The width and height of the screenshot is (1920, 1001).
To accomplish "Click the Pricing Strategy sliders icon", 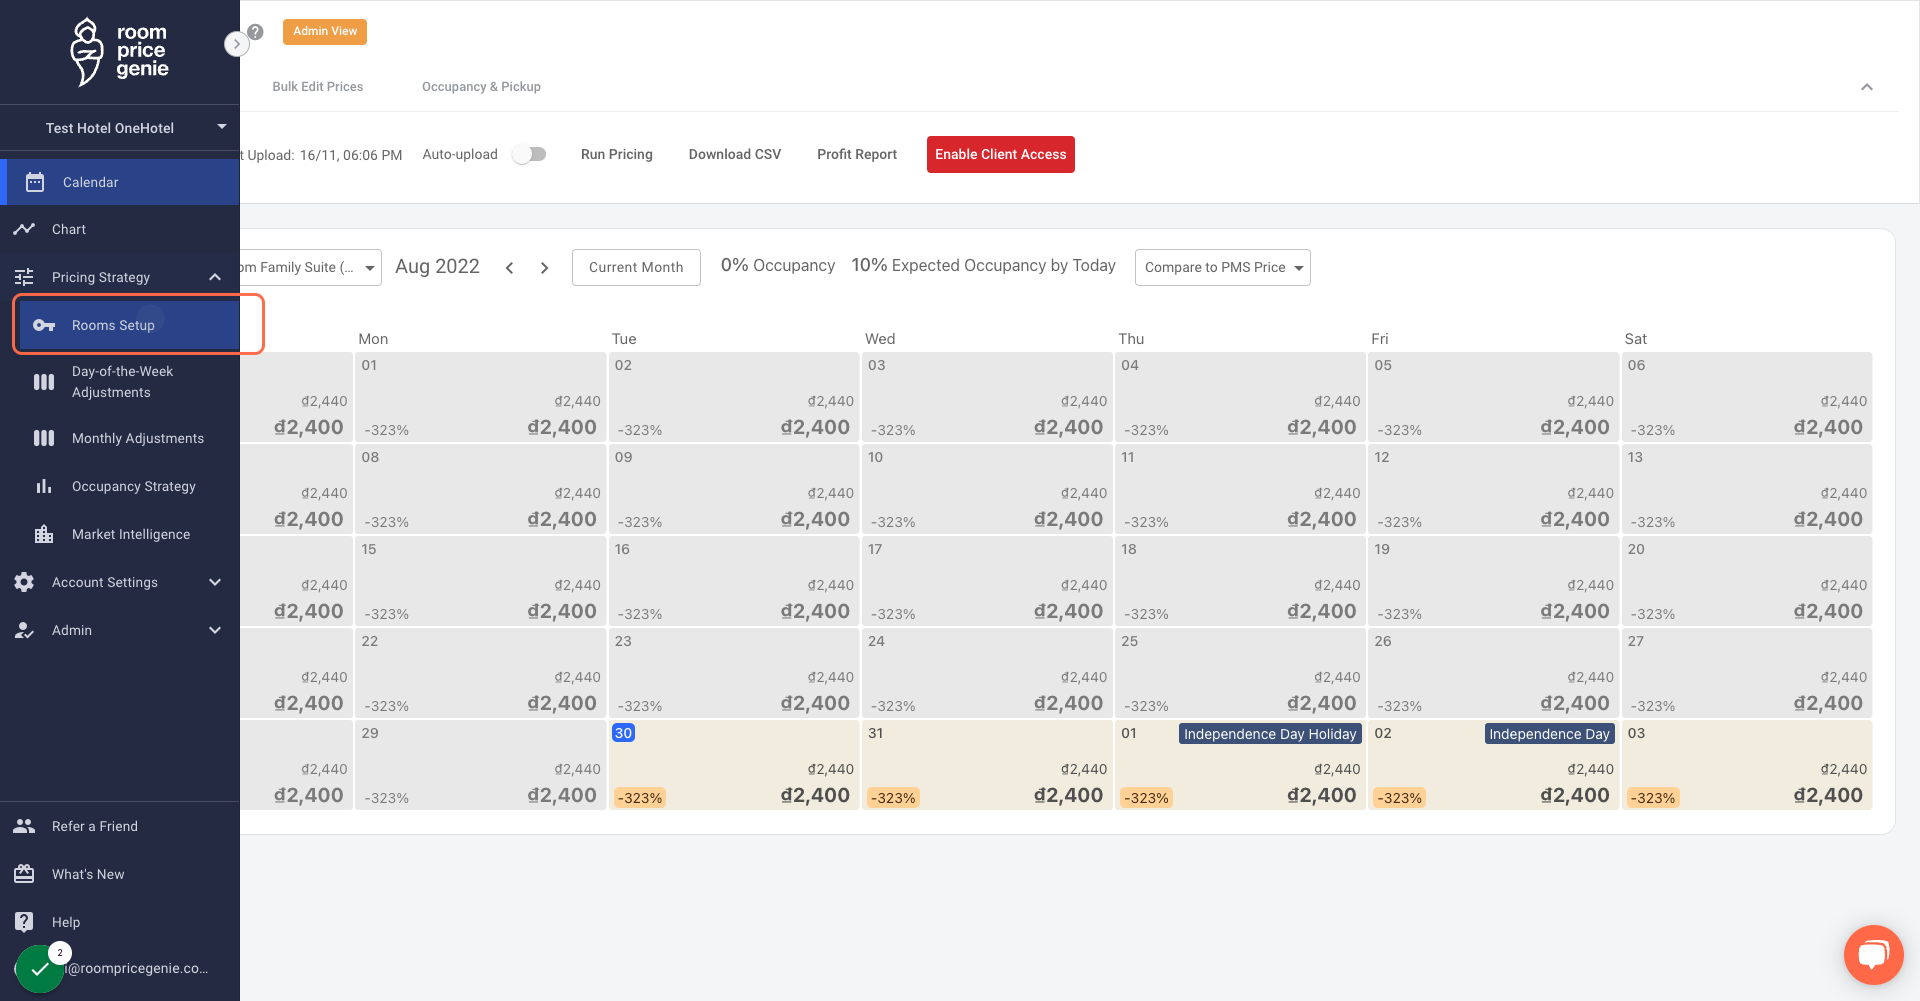I will tap(24, 277).
